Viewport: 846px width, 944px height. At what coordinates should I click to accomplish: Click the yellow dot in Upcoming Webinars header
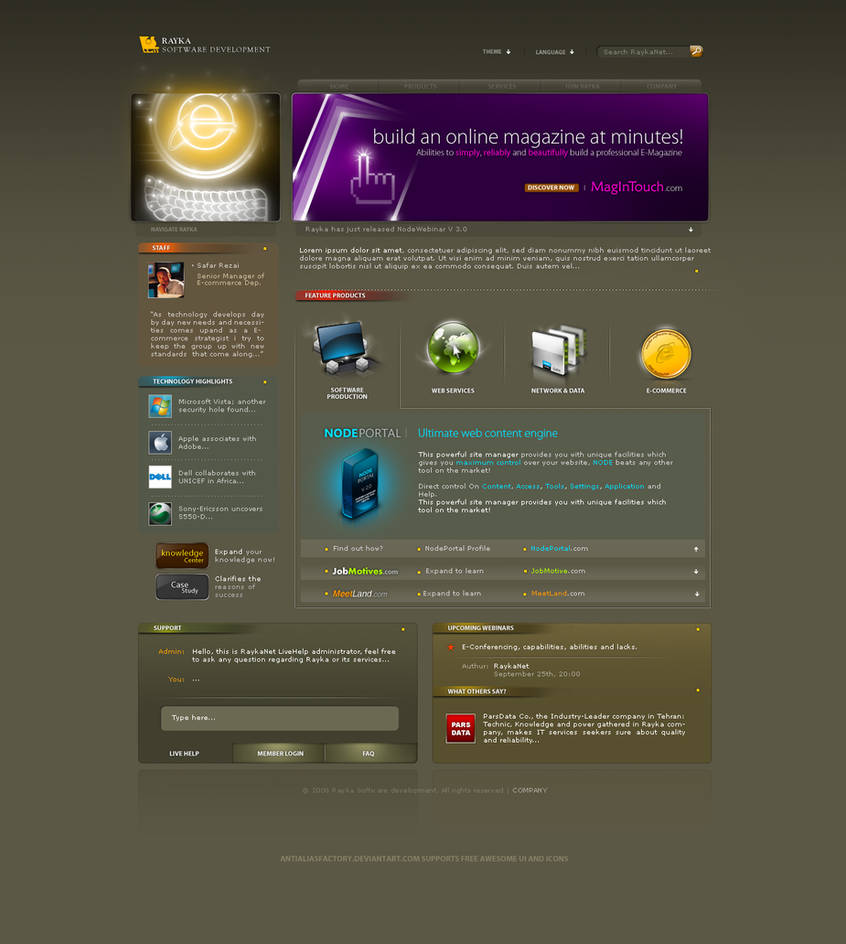[x=698, y=629]
